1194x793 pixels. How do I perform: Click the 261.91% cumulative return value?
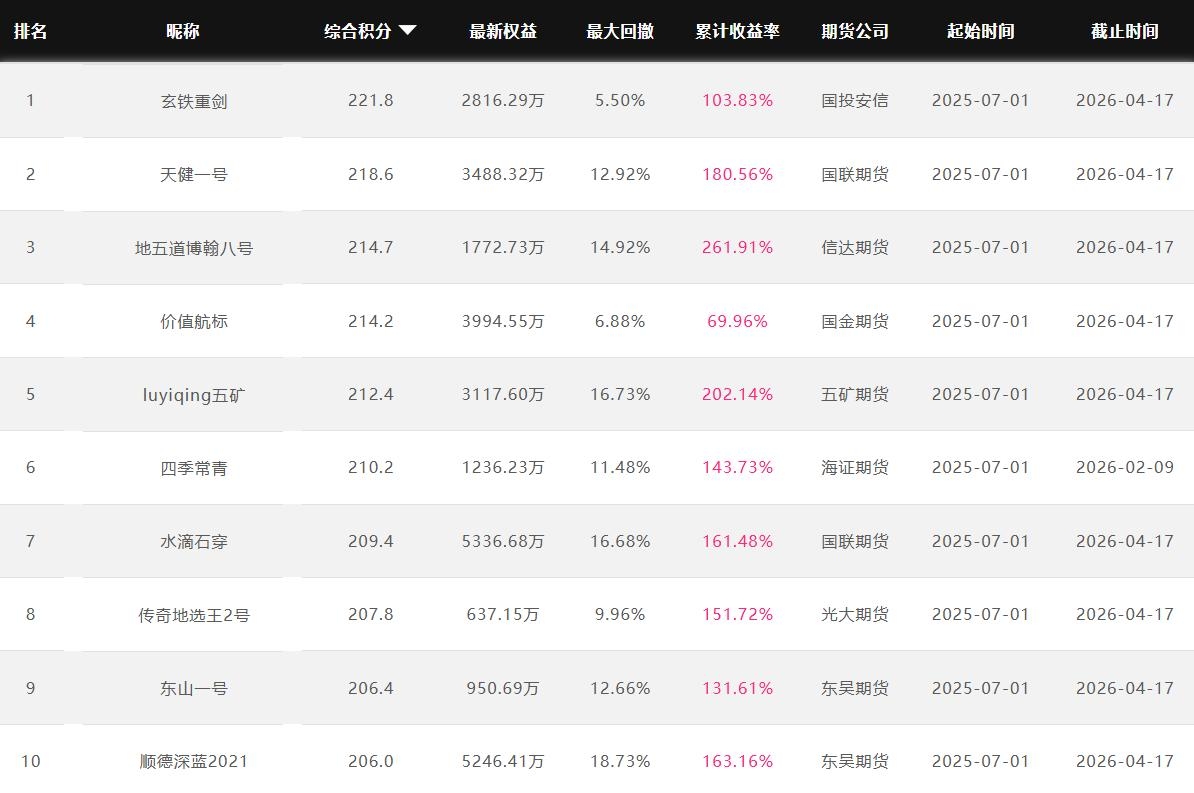[737, 248]
